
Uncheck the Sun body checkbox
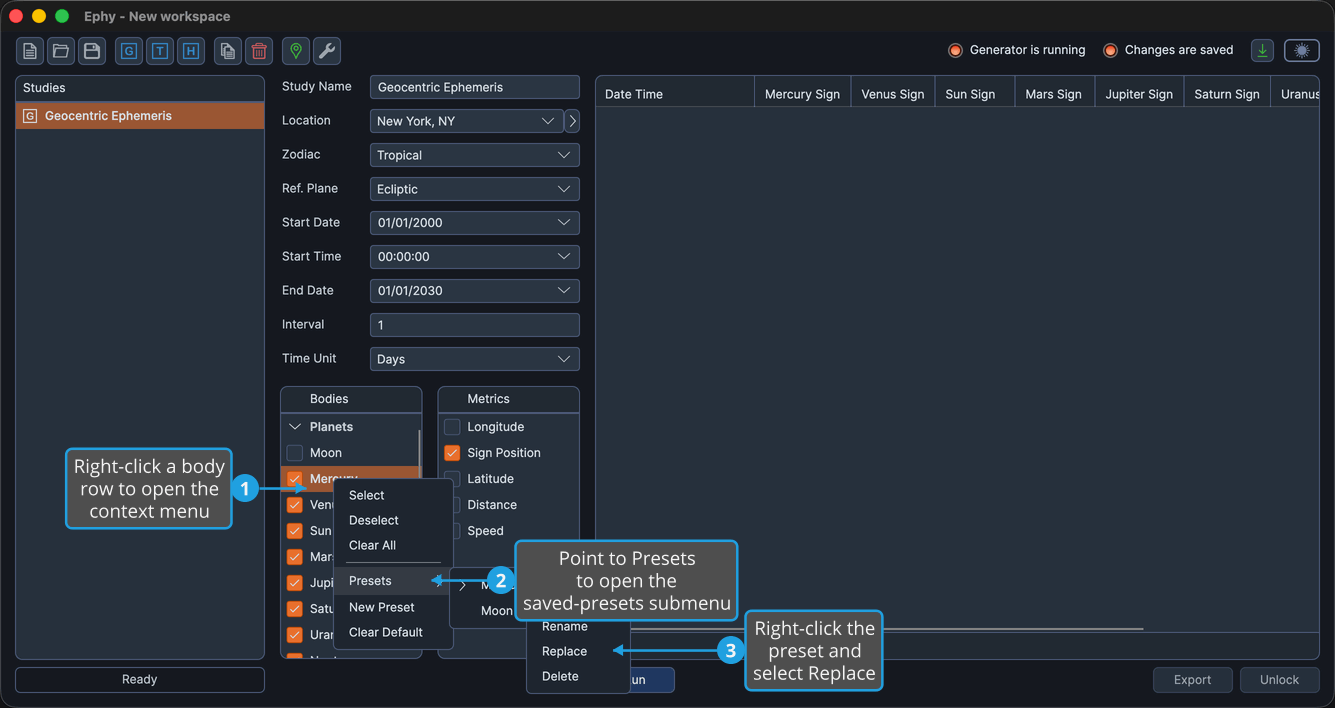point(295,531)
